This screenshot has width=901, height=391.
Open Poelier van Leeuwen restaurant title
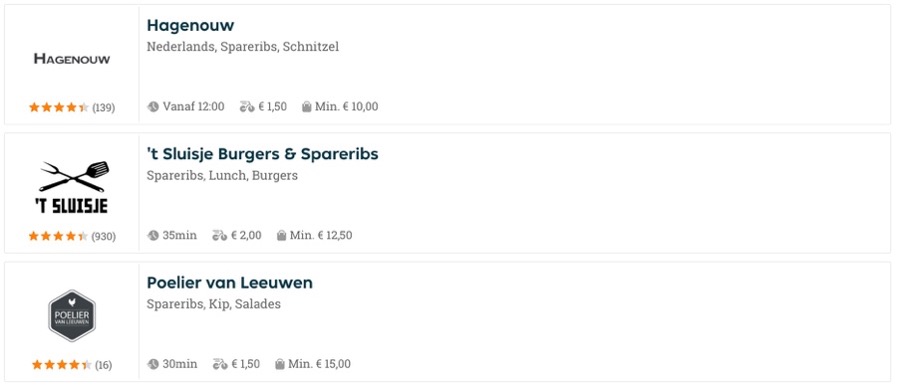pyautogui.click(x=230, y=283)
